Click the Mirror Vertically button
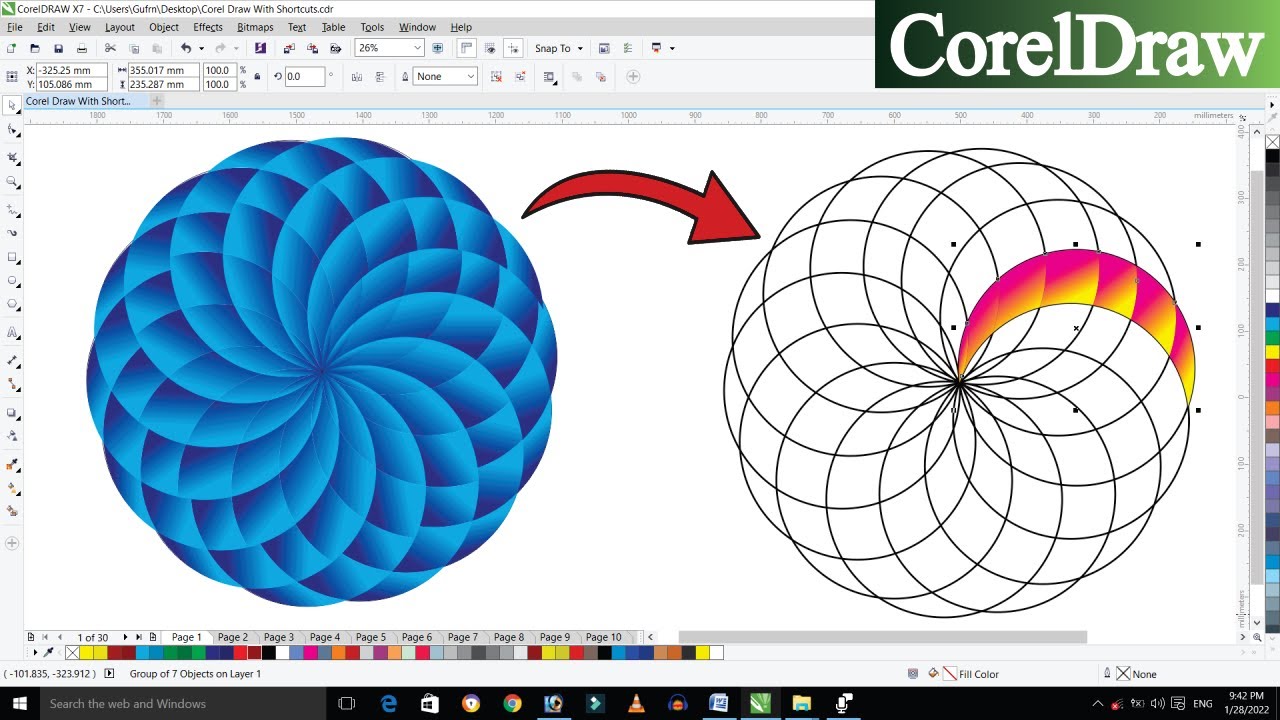The width and height of the screenshot is (1280, 720). coord(380,77)
